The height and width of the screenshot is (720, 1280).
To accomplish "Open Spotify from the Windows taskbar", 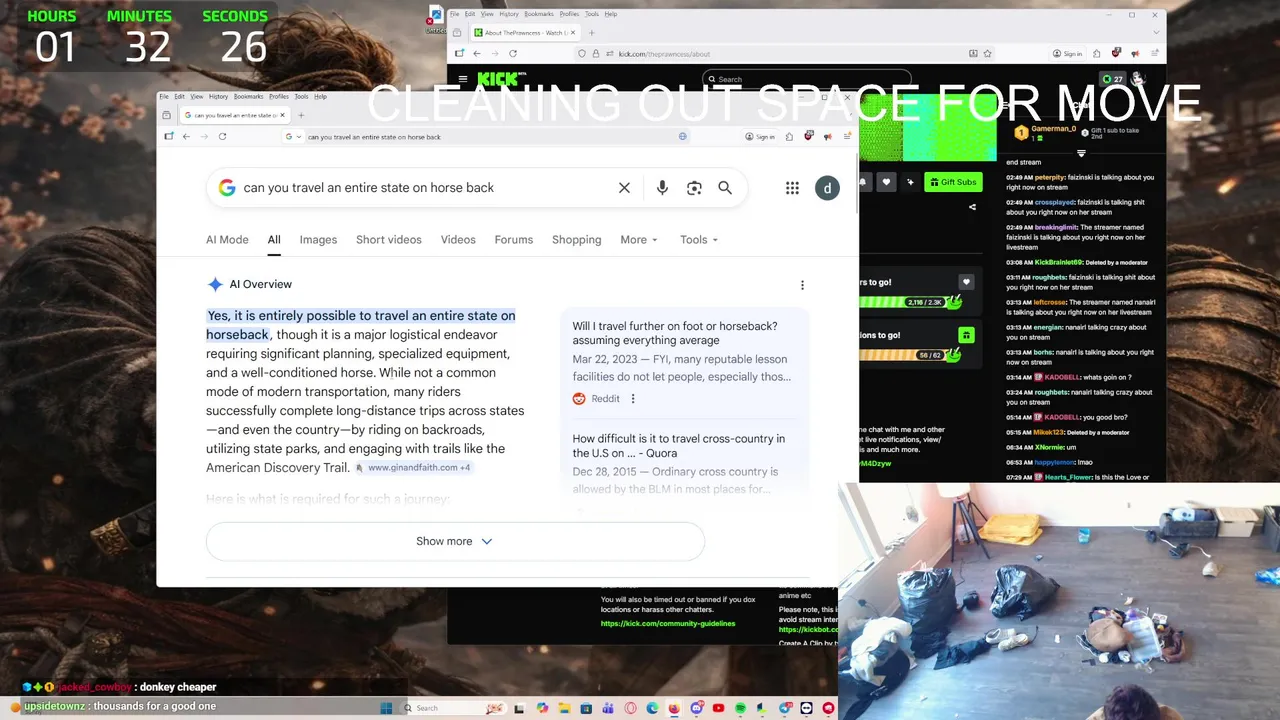I will tap(740, 708).
